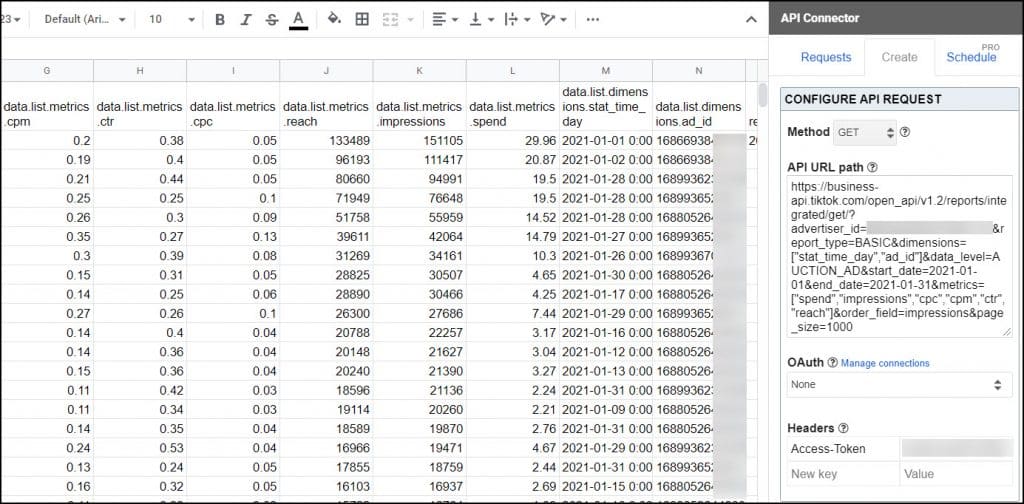Select ctr cell 0.53
The image size is (1024, 504).
[140, 447]
